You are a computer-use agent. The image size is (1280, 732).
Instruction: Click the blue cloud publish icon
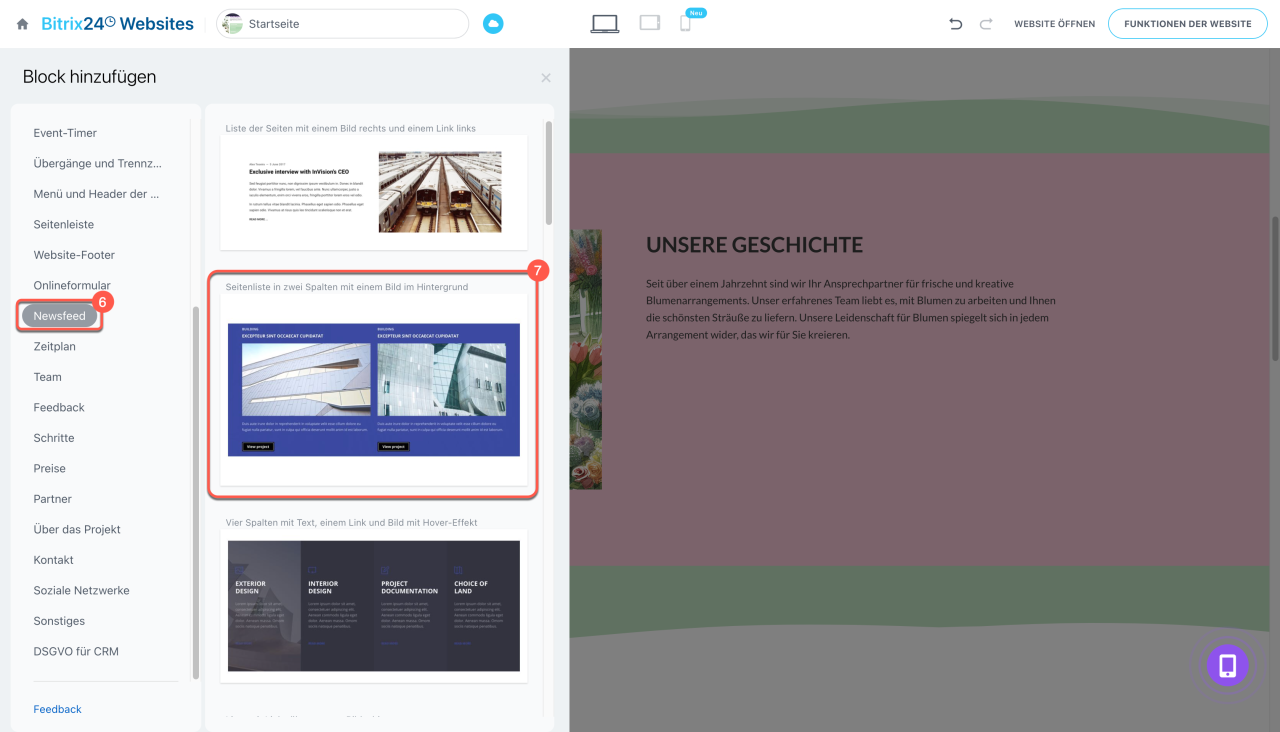[493, 24]
